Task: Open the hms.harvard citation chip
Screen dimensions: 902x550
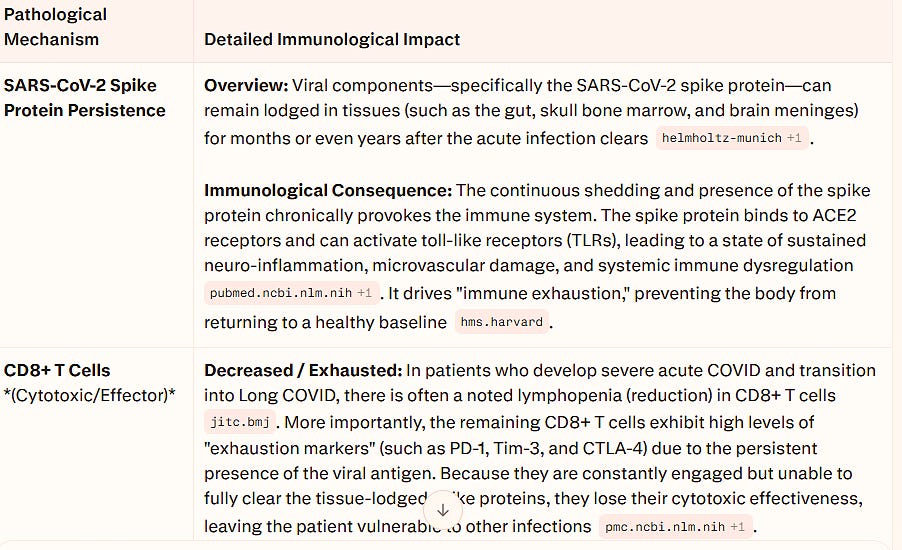Action: (x=502, y=322)
